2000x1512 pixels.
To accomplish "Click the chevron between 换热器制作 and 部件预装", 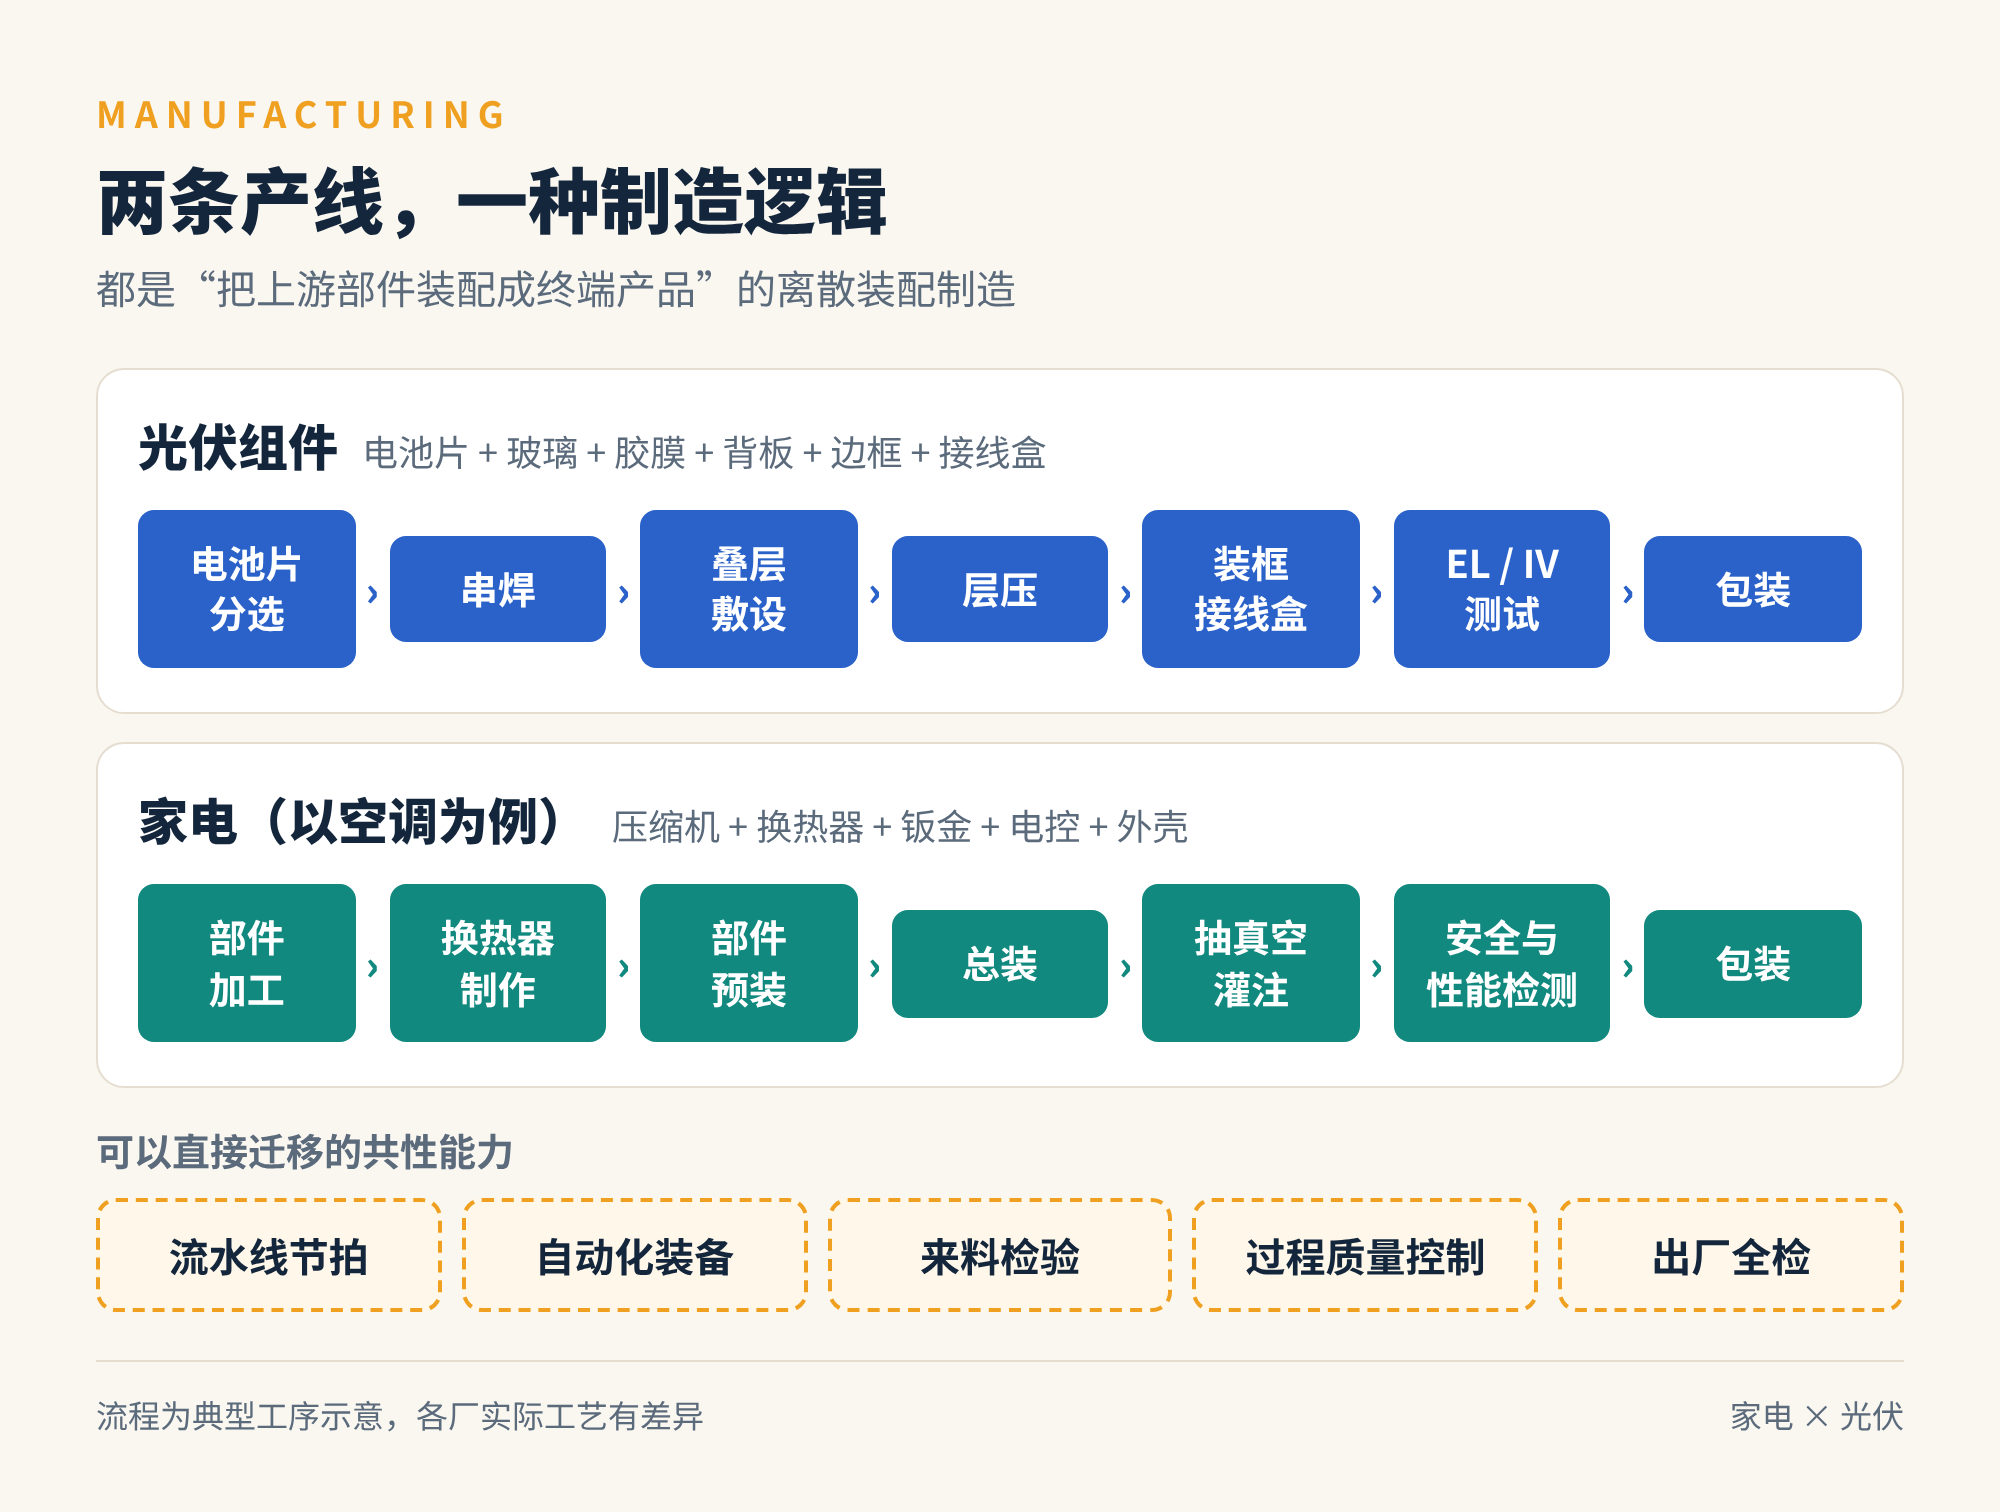I will coord(624,968).
